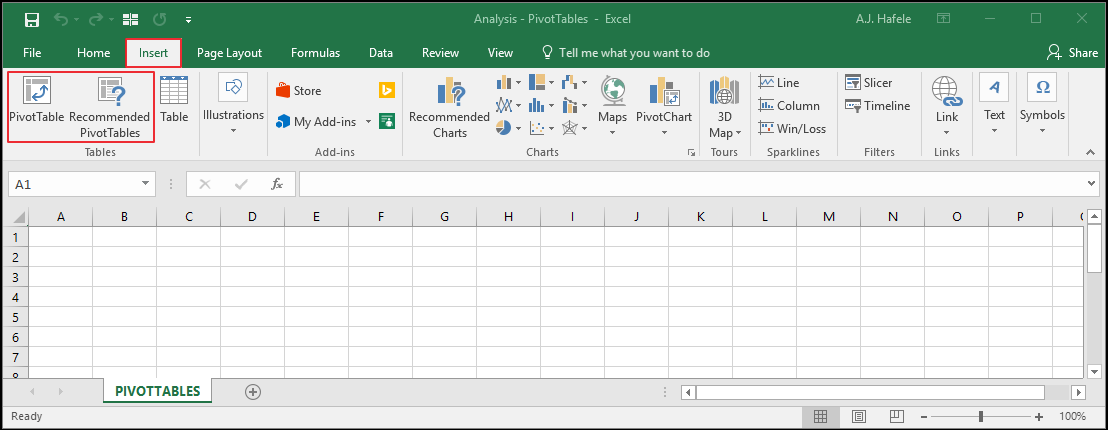Save the workbook from Quick Access
Image resolution: width=1108 pixels, height=430 pixels.
point(30,18)
